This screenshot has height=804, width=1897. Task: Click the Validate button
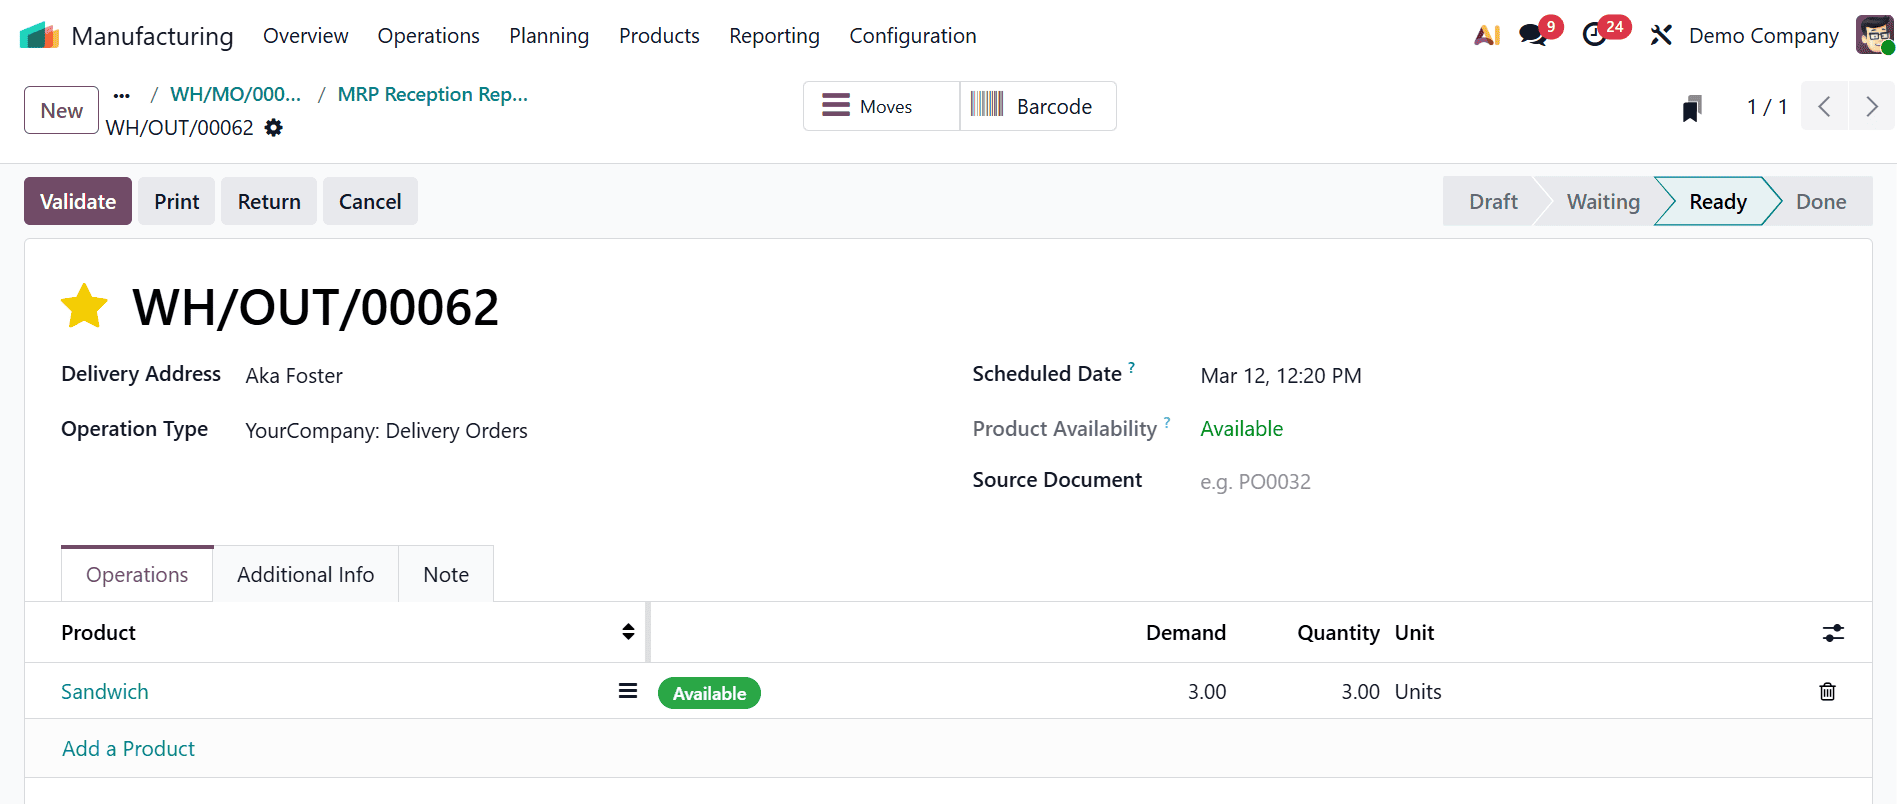(78, 202)
